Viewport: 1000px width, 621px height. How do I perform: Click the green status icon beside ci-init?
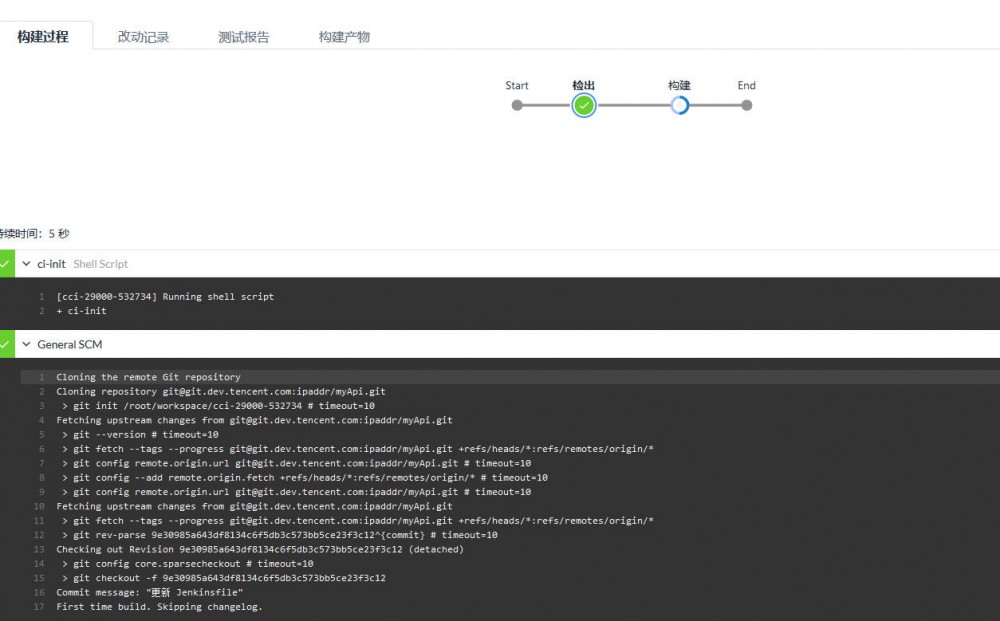[4, 264]
